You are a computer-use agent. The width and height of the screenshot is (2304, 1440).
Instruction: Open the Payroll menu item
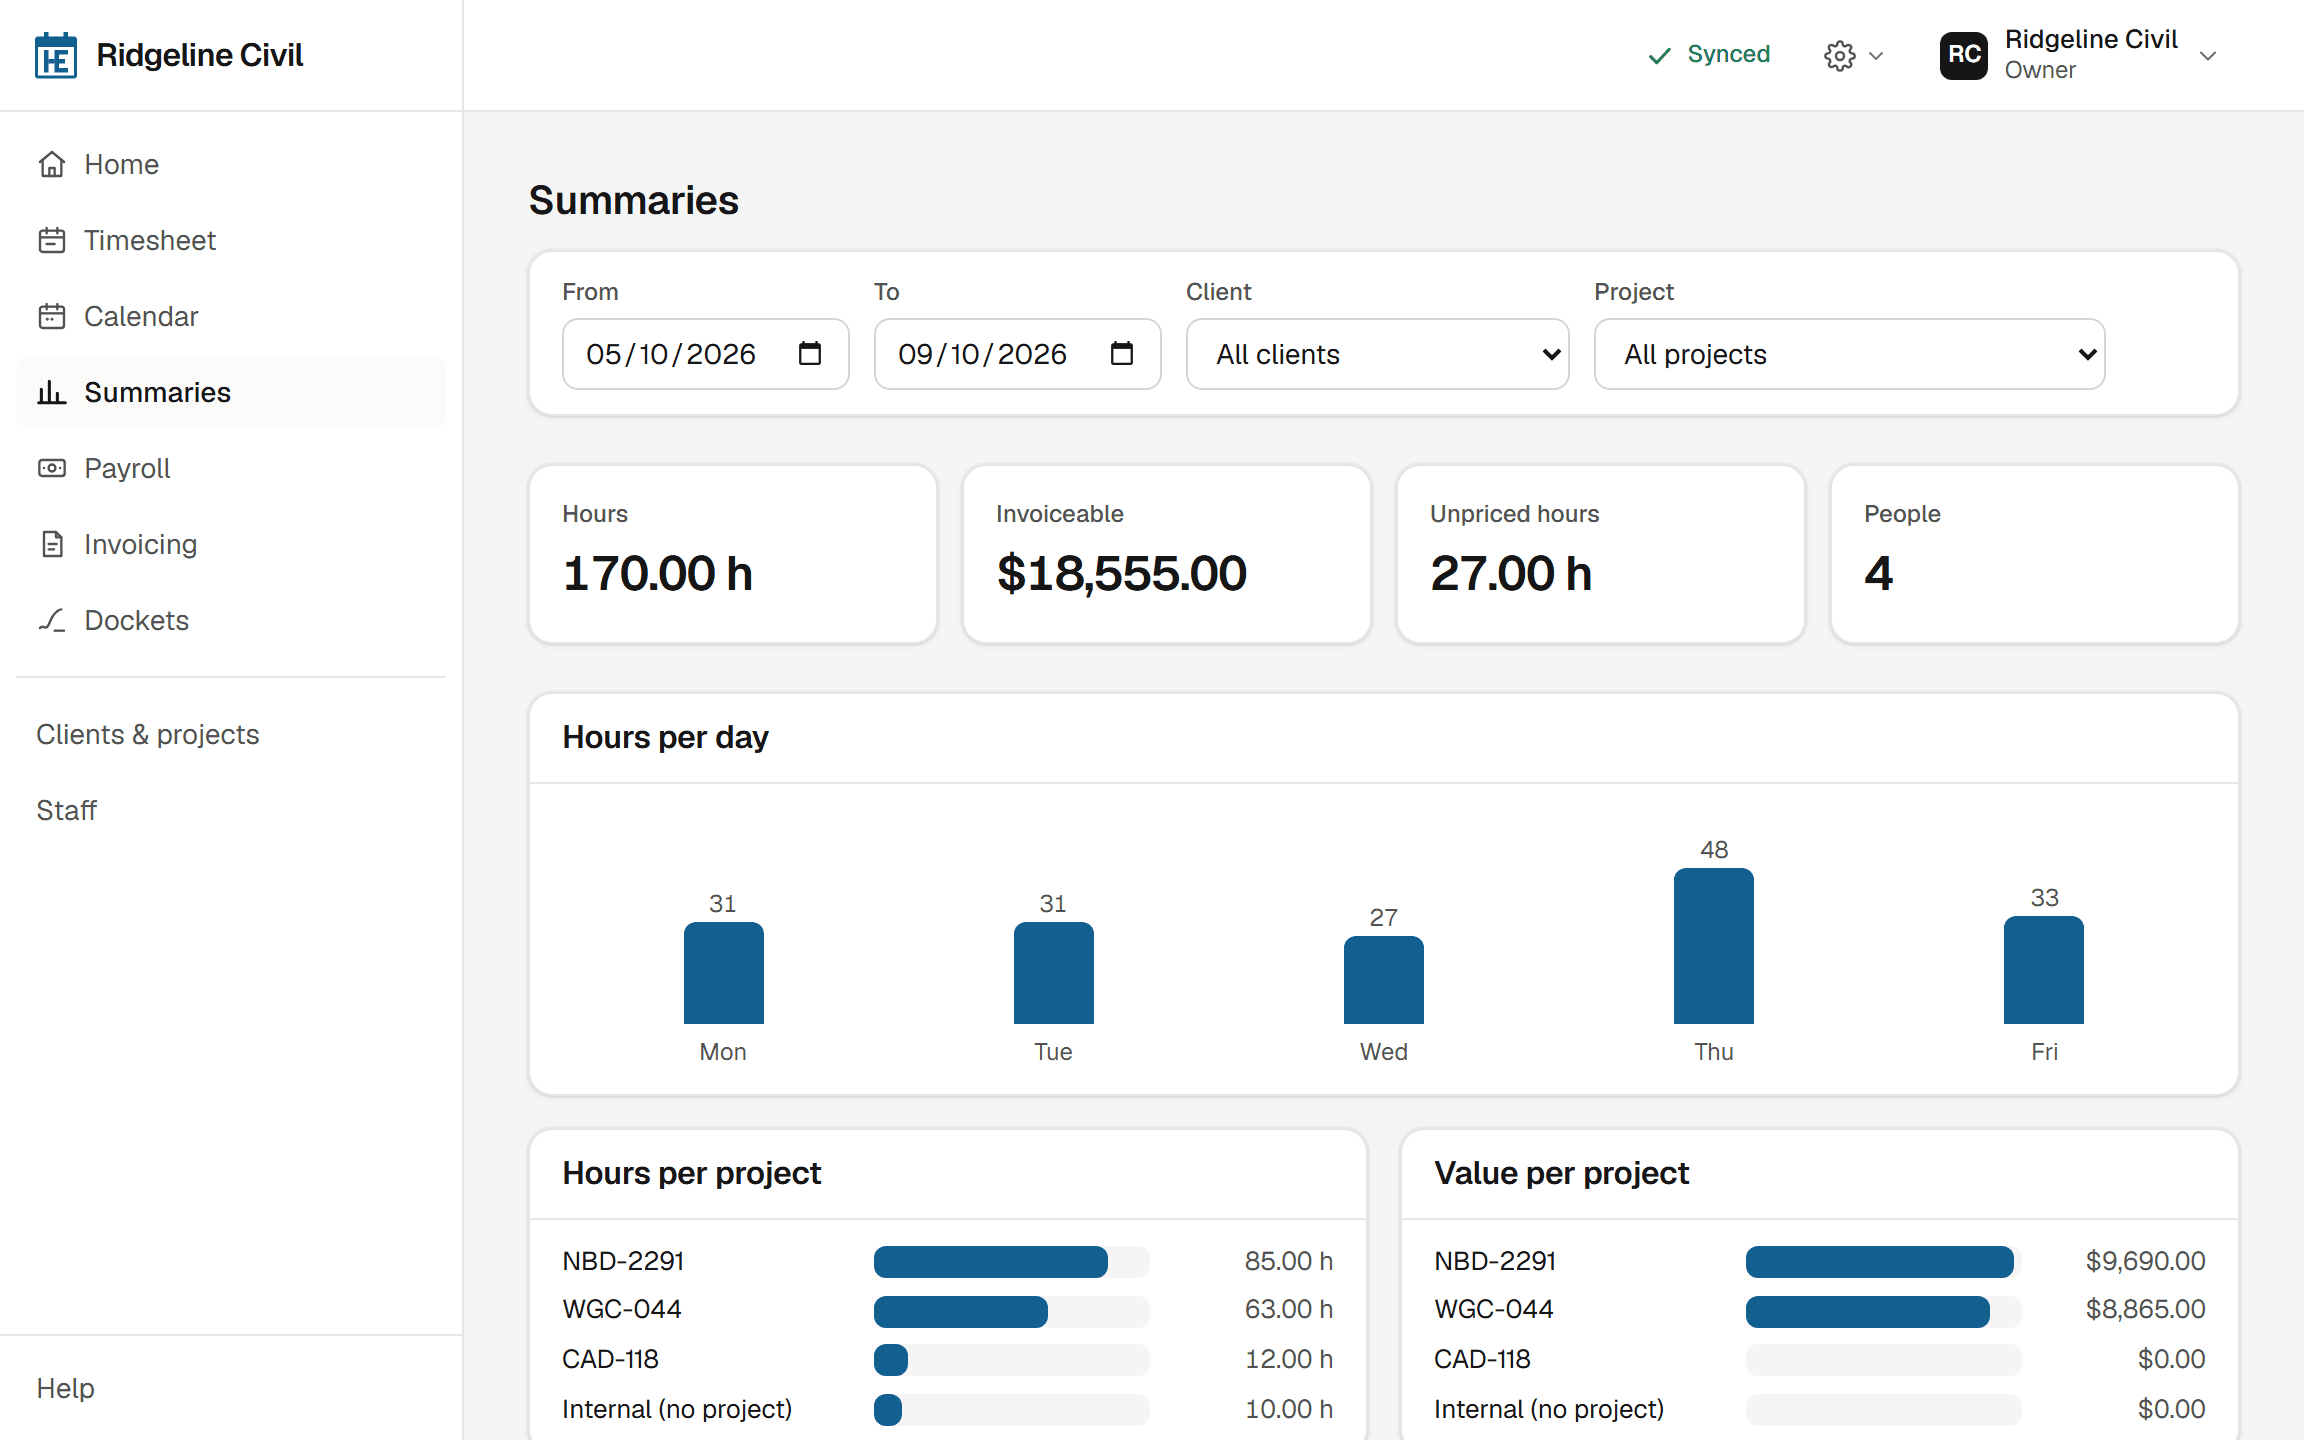click(231, 468)
